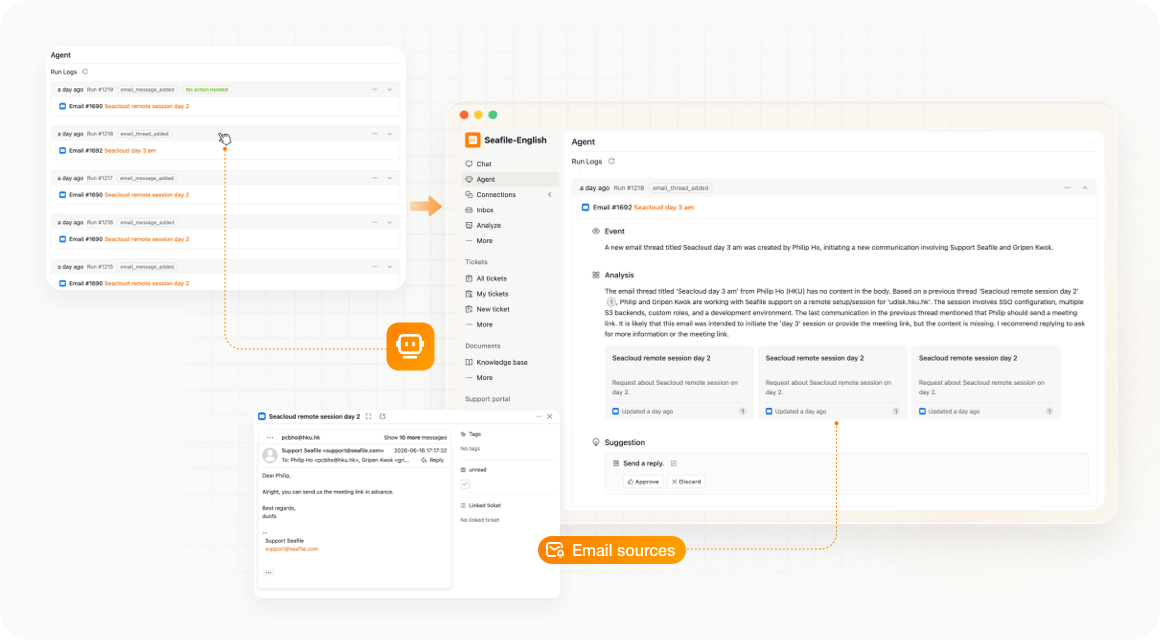Expand Run #1218 in the left panel
The image size is (1160, 640).
click(x=390, y=134)
